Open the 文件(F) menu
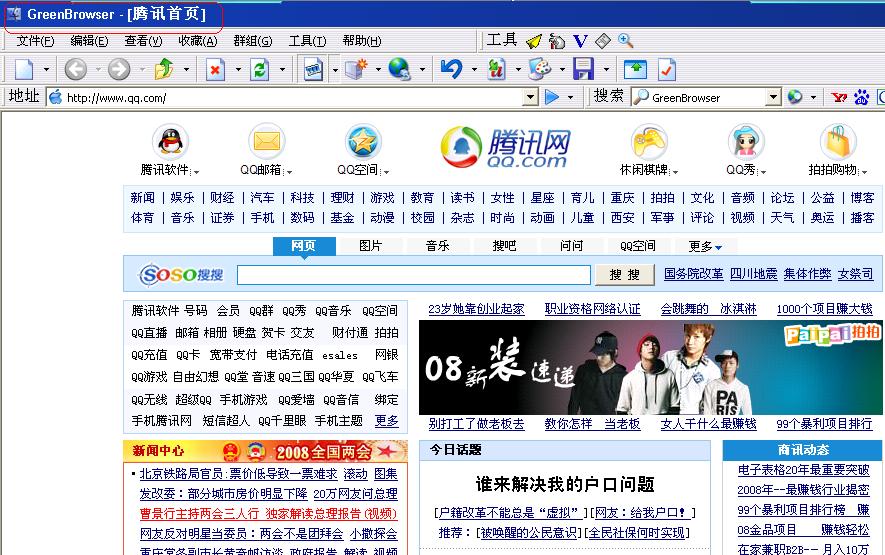Viewport: 885px width, 555px height. [x=35, y=41]
